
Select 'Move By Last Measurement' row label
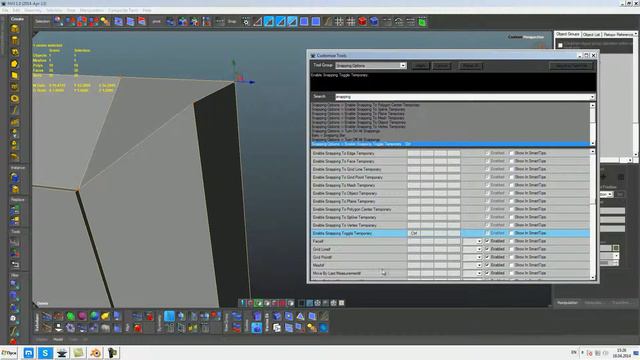(337, 273)
